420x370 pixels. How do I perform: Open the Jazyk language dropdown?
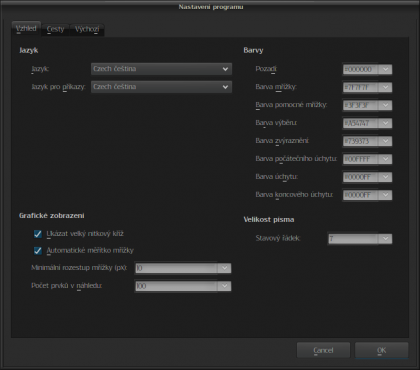pyautogui.click(x=161, y=69)
